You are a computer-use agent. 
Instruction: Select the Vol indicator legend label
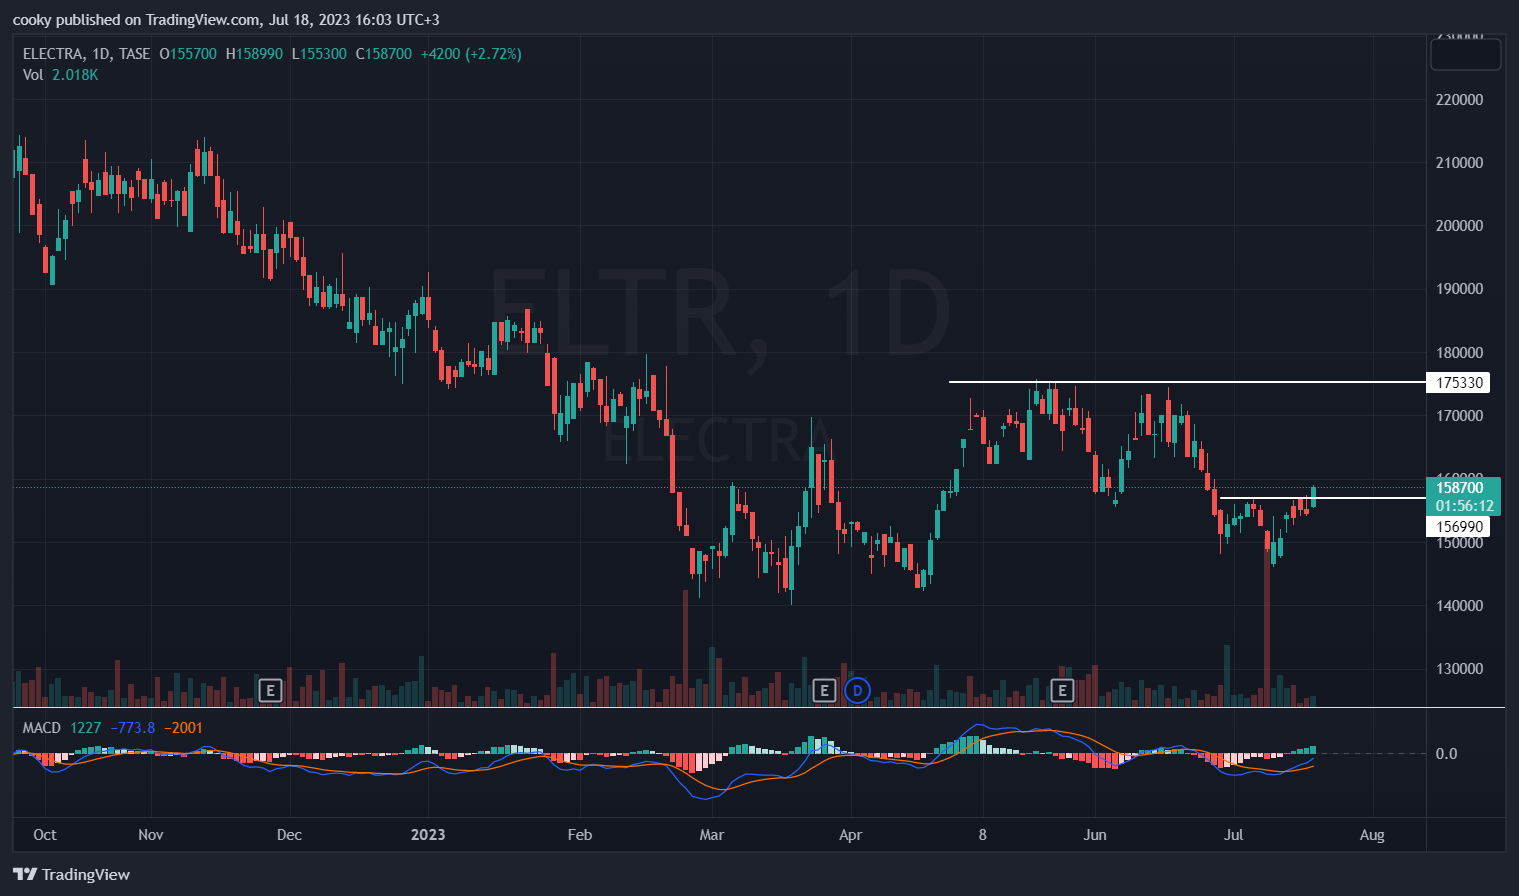(33, 75)
